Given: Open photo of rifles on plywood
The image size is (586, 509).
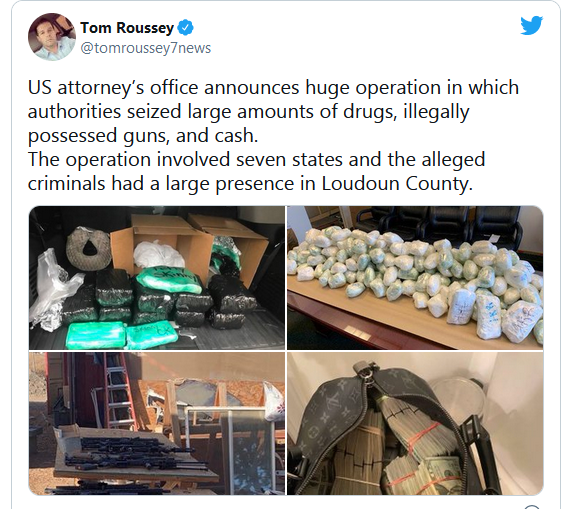Looking at the screenshot, I should pyautogui.click(x=157, y=423).
